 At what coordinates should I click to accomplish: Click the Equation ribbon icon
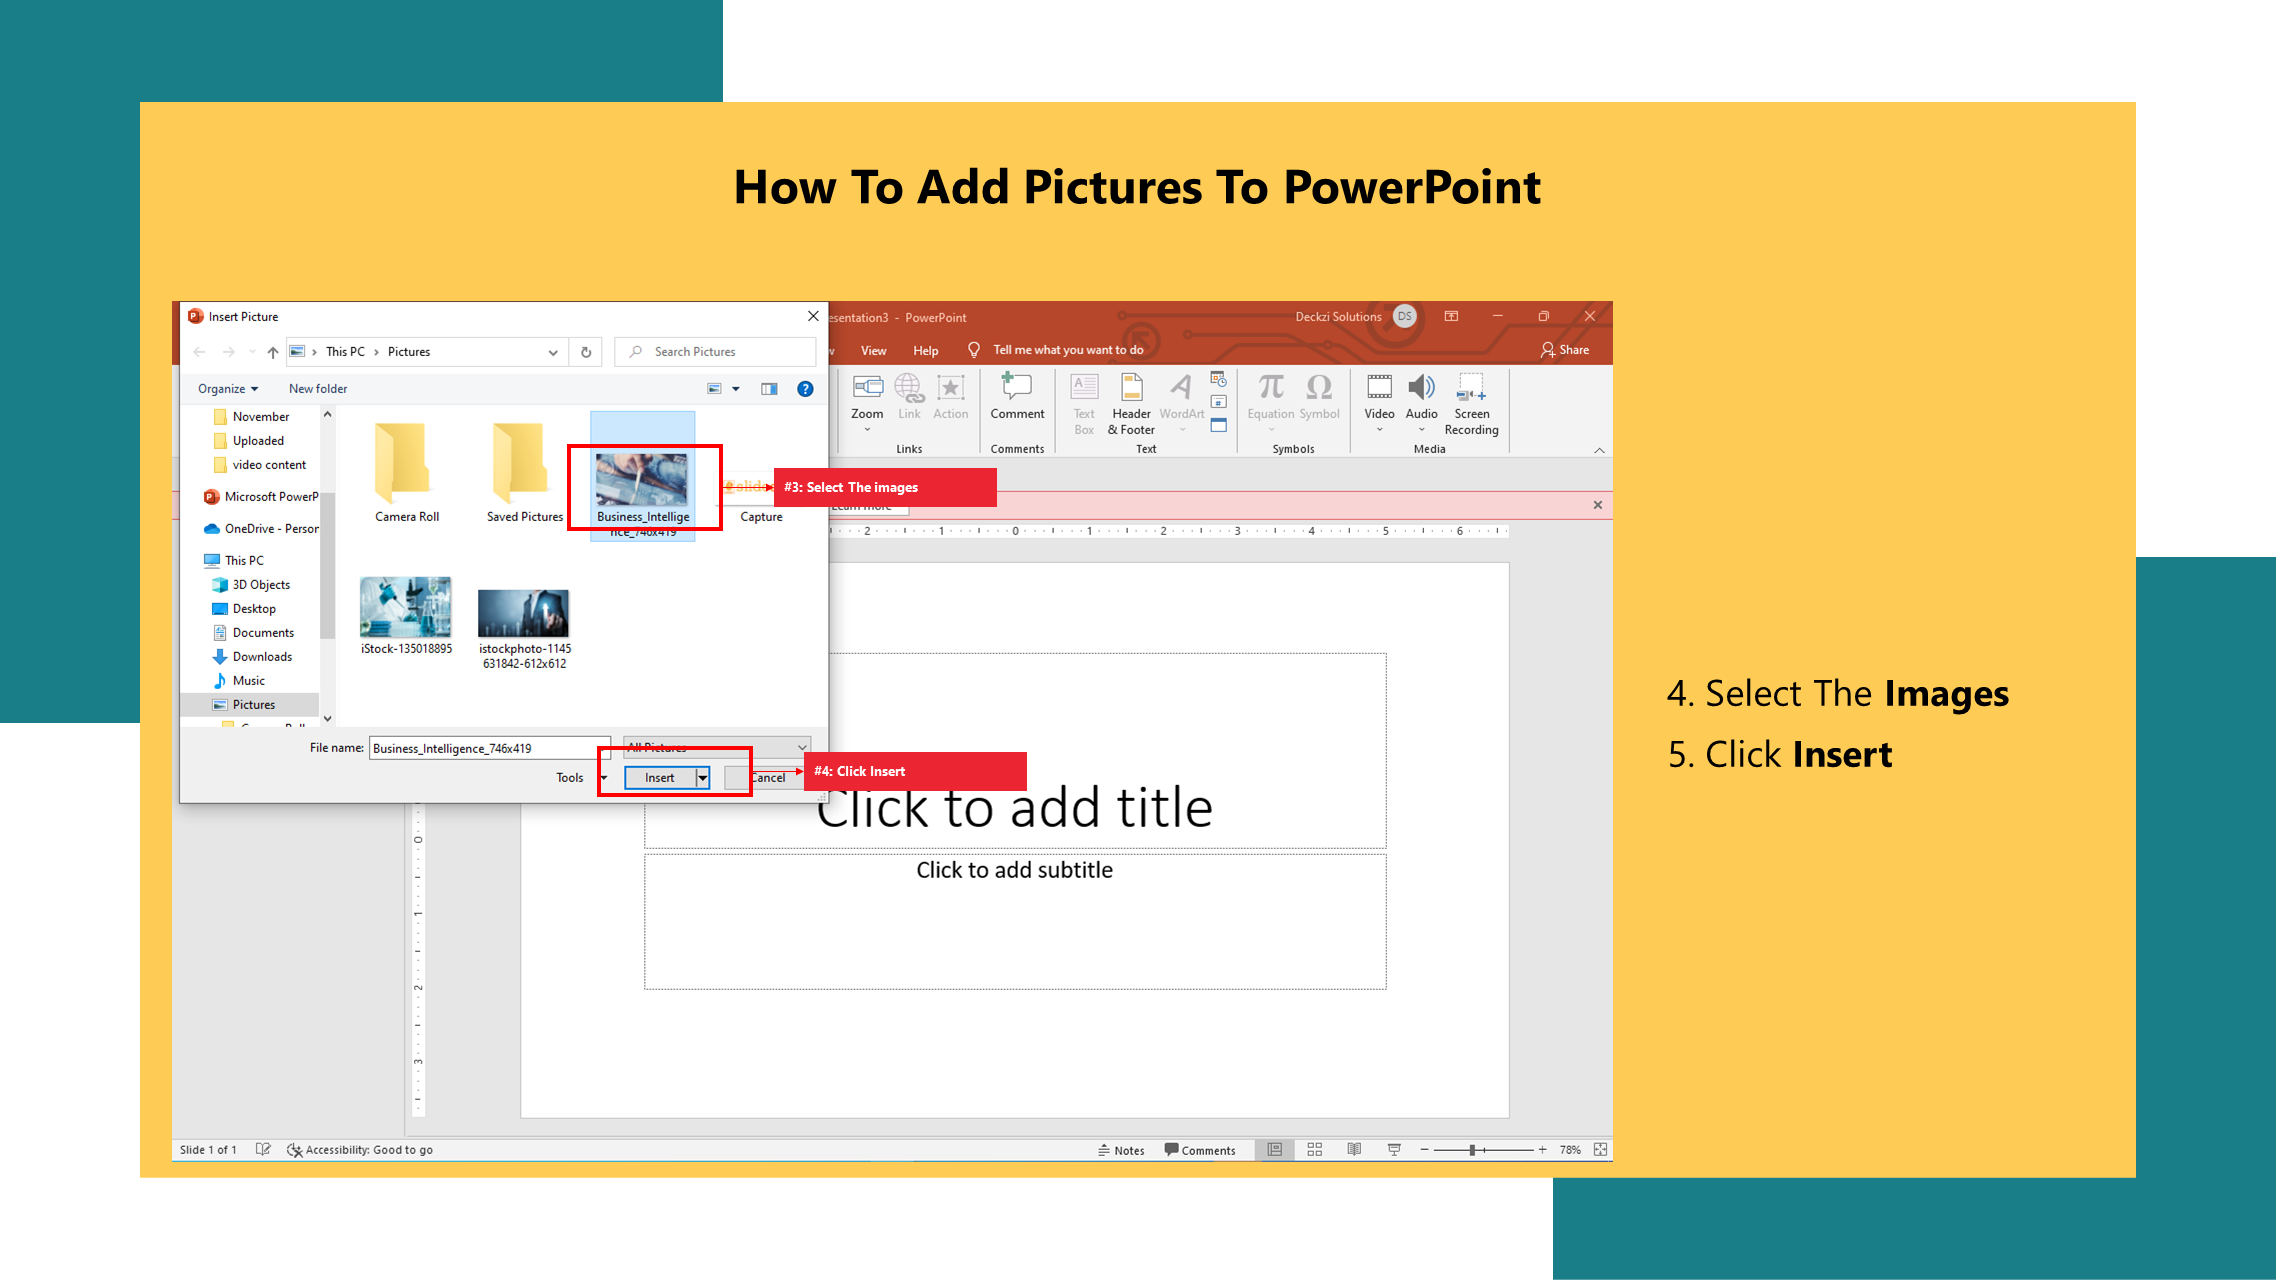tap(1271, 400)
